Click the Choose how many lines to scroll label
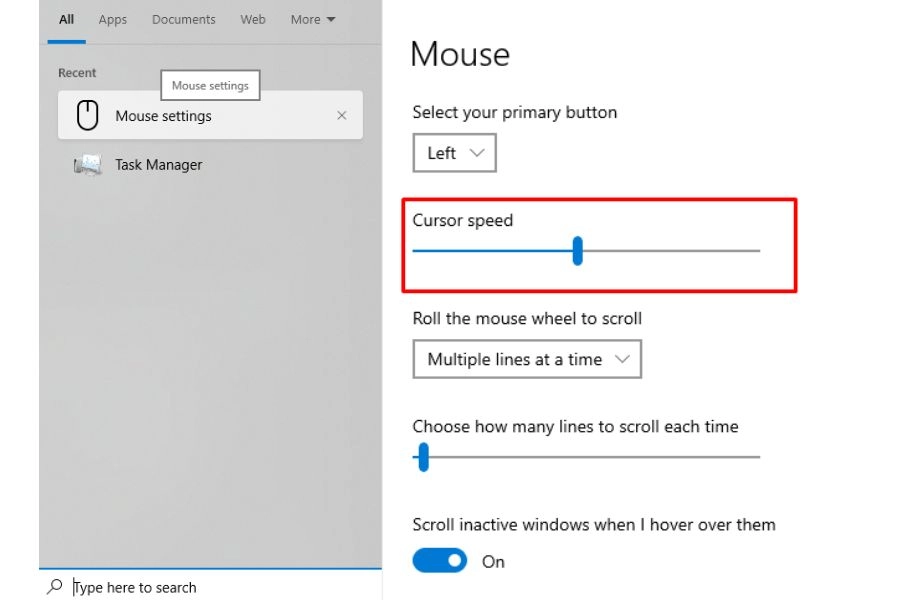Image resolution: width=900 pixels, height=600 pixels. [x=575, y=427]
